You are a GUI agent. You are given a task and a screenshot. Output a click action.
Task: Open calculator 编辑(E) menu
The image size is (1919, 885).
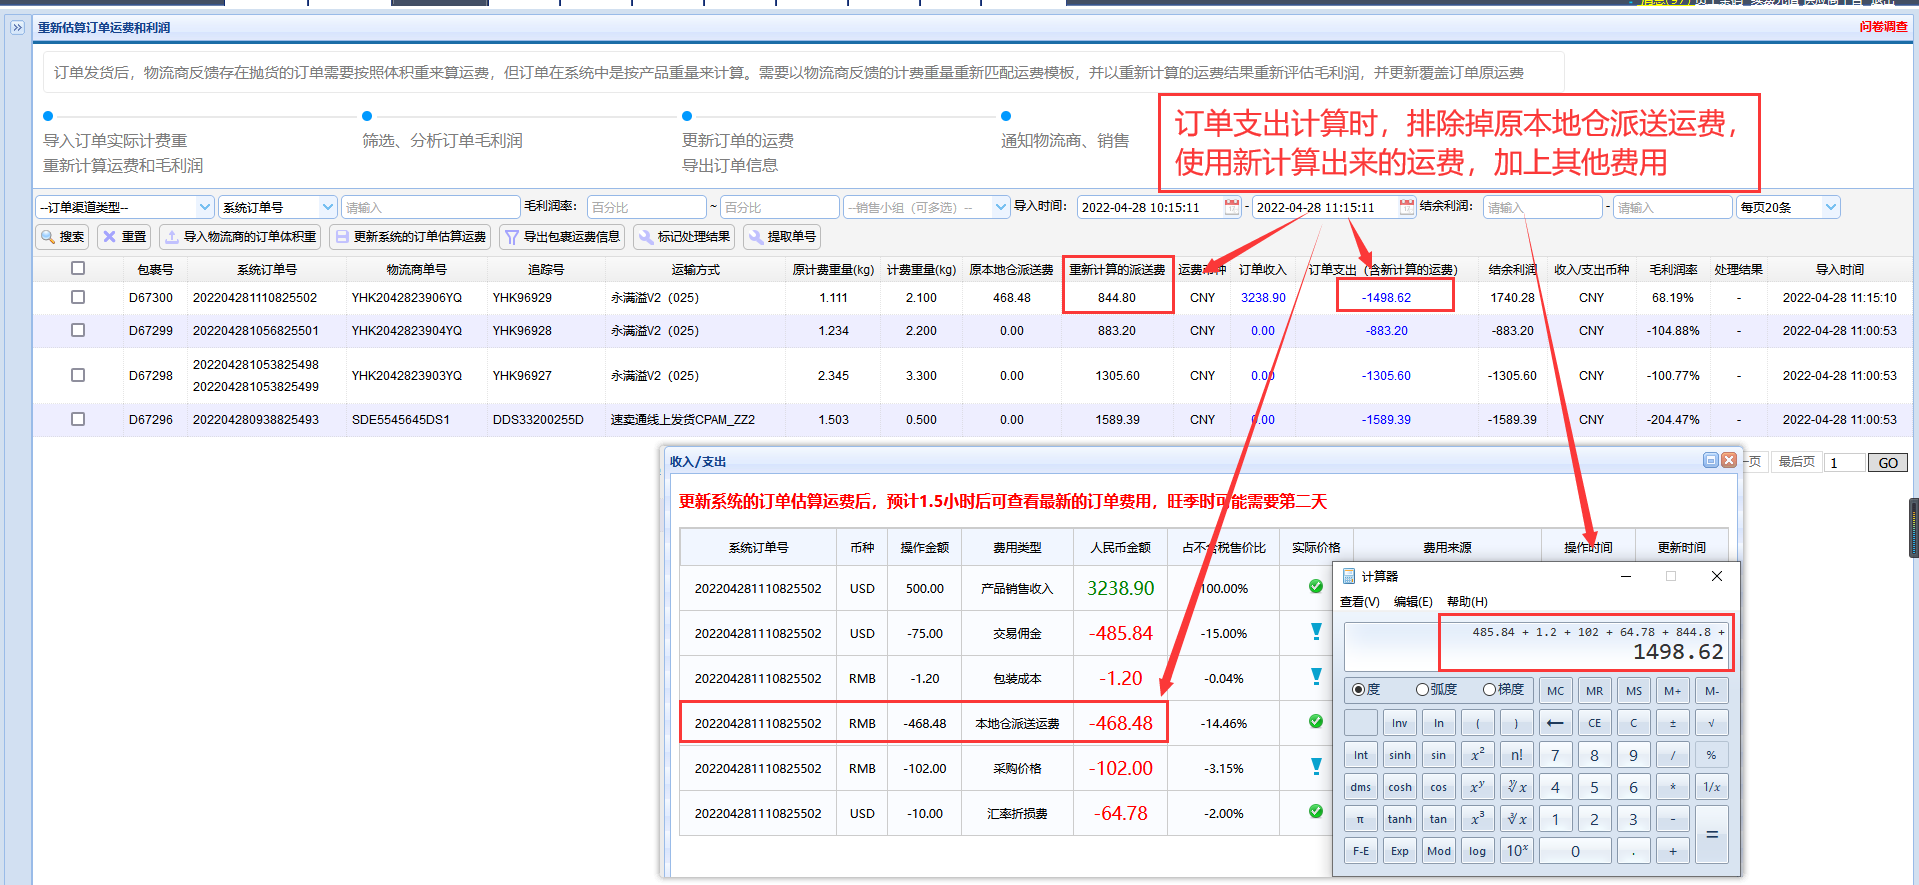tap(1413, 601)
